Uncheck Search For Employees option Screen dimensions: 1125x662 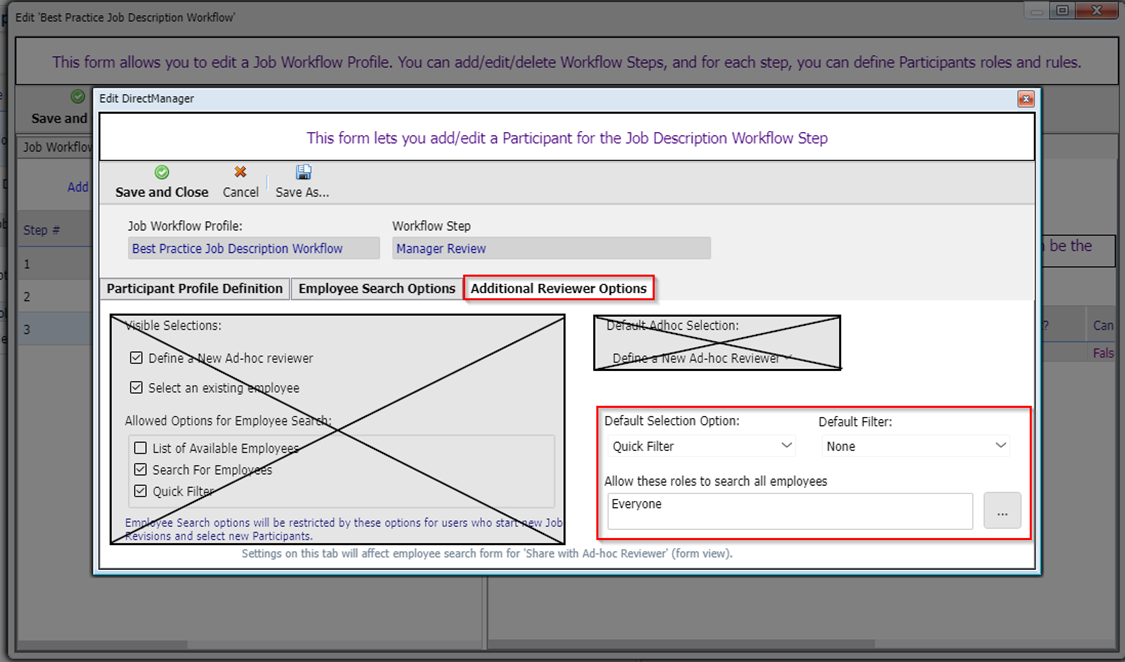point(141,470)
